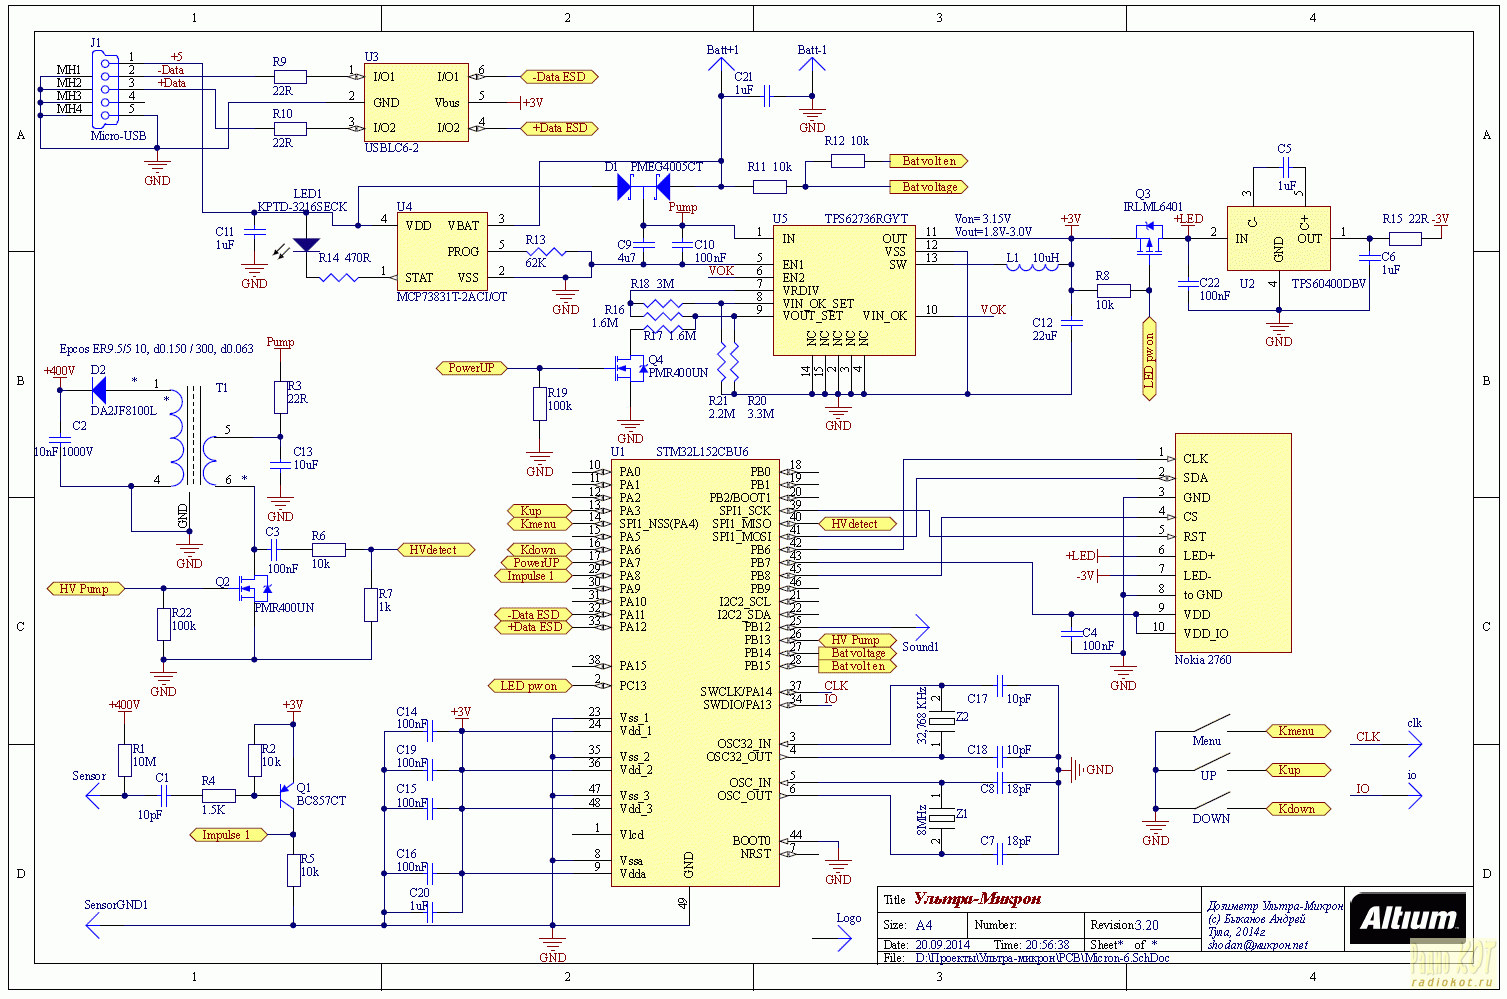The height and width of the screenshot is (999, 1507).
Task: Click the Ультра-Микрон title text
Action: [977, 899]
